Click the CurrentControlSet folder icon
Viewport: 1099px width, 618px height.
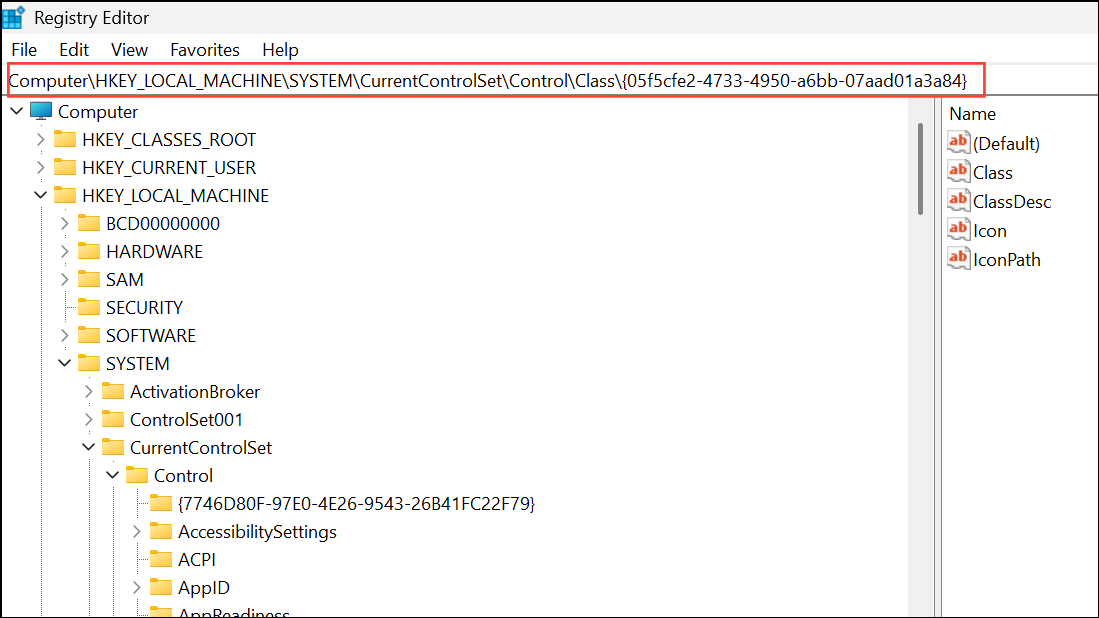tap(113, 447)
